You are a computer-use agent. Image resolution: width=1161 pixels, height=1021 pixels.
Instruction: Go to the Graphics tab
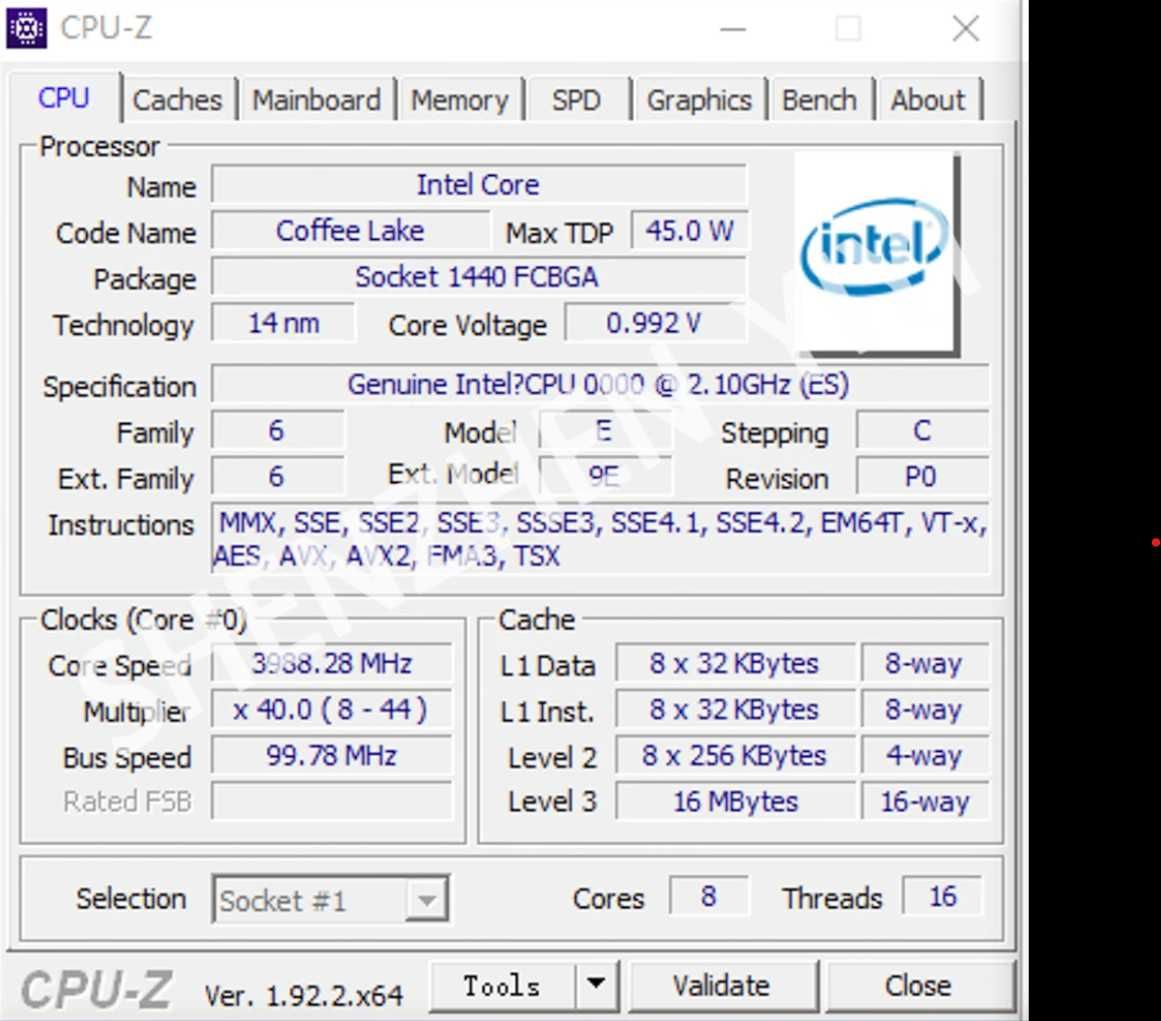click(x=700, y=100)
